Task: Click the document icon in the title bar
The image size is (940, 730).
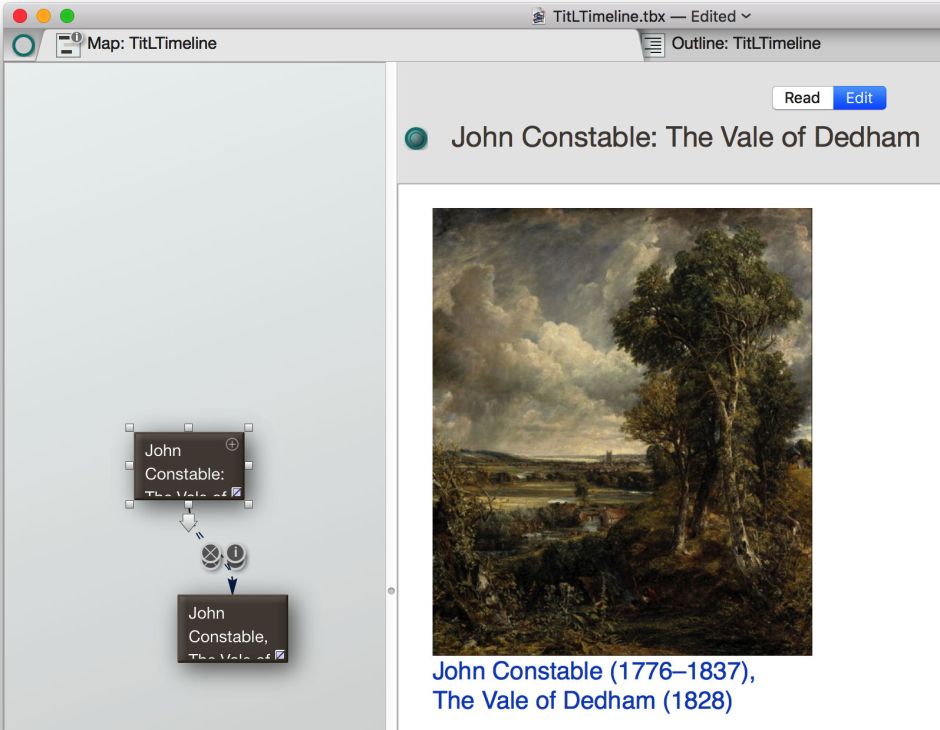Action: [x=539, y=16]
